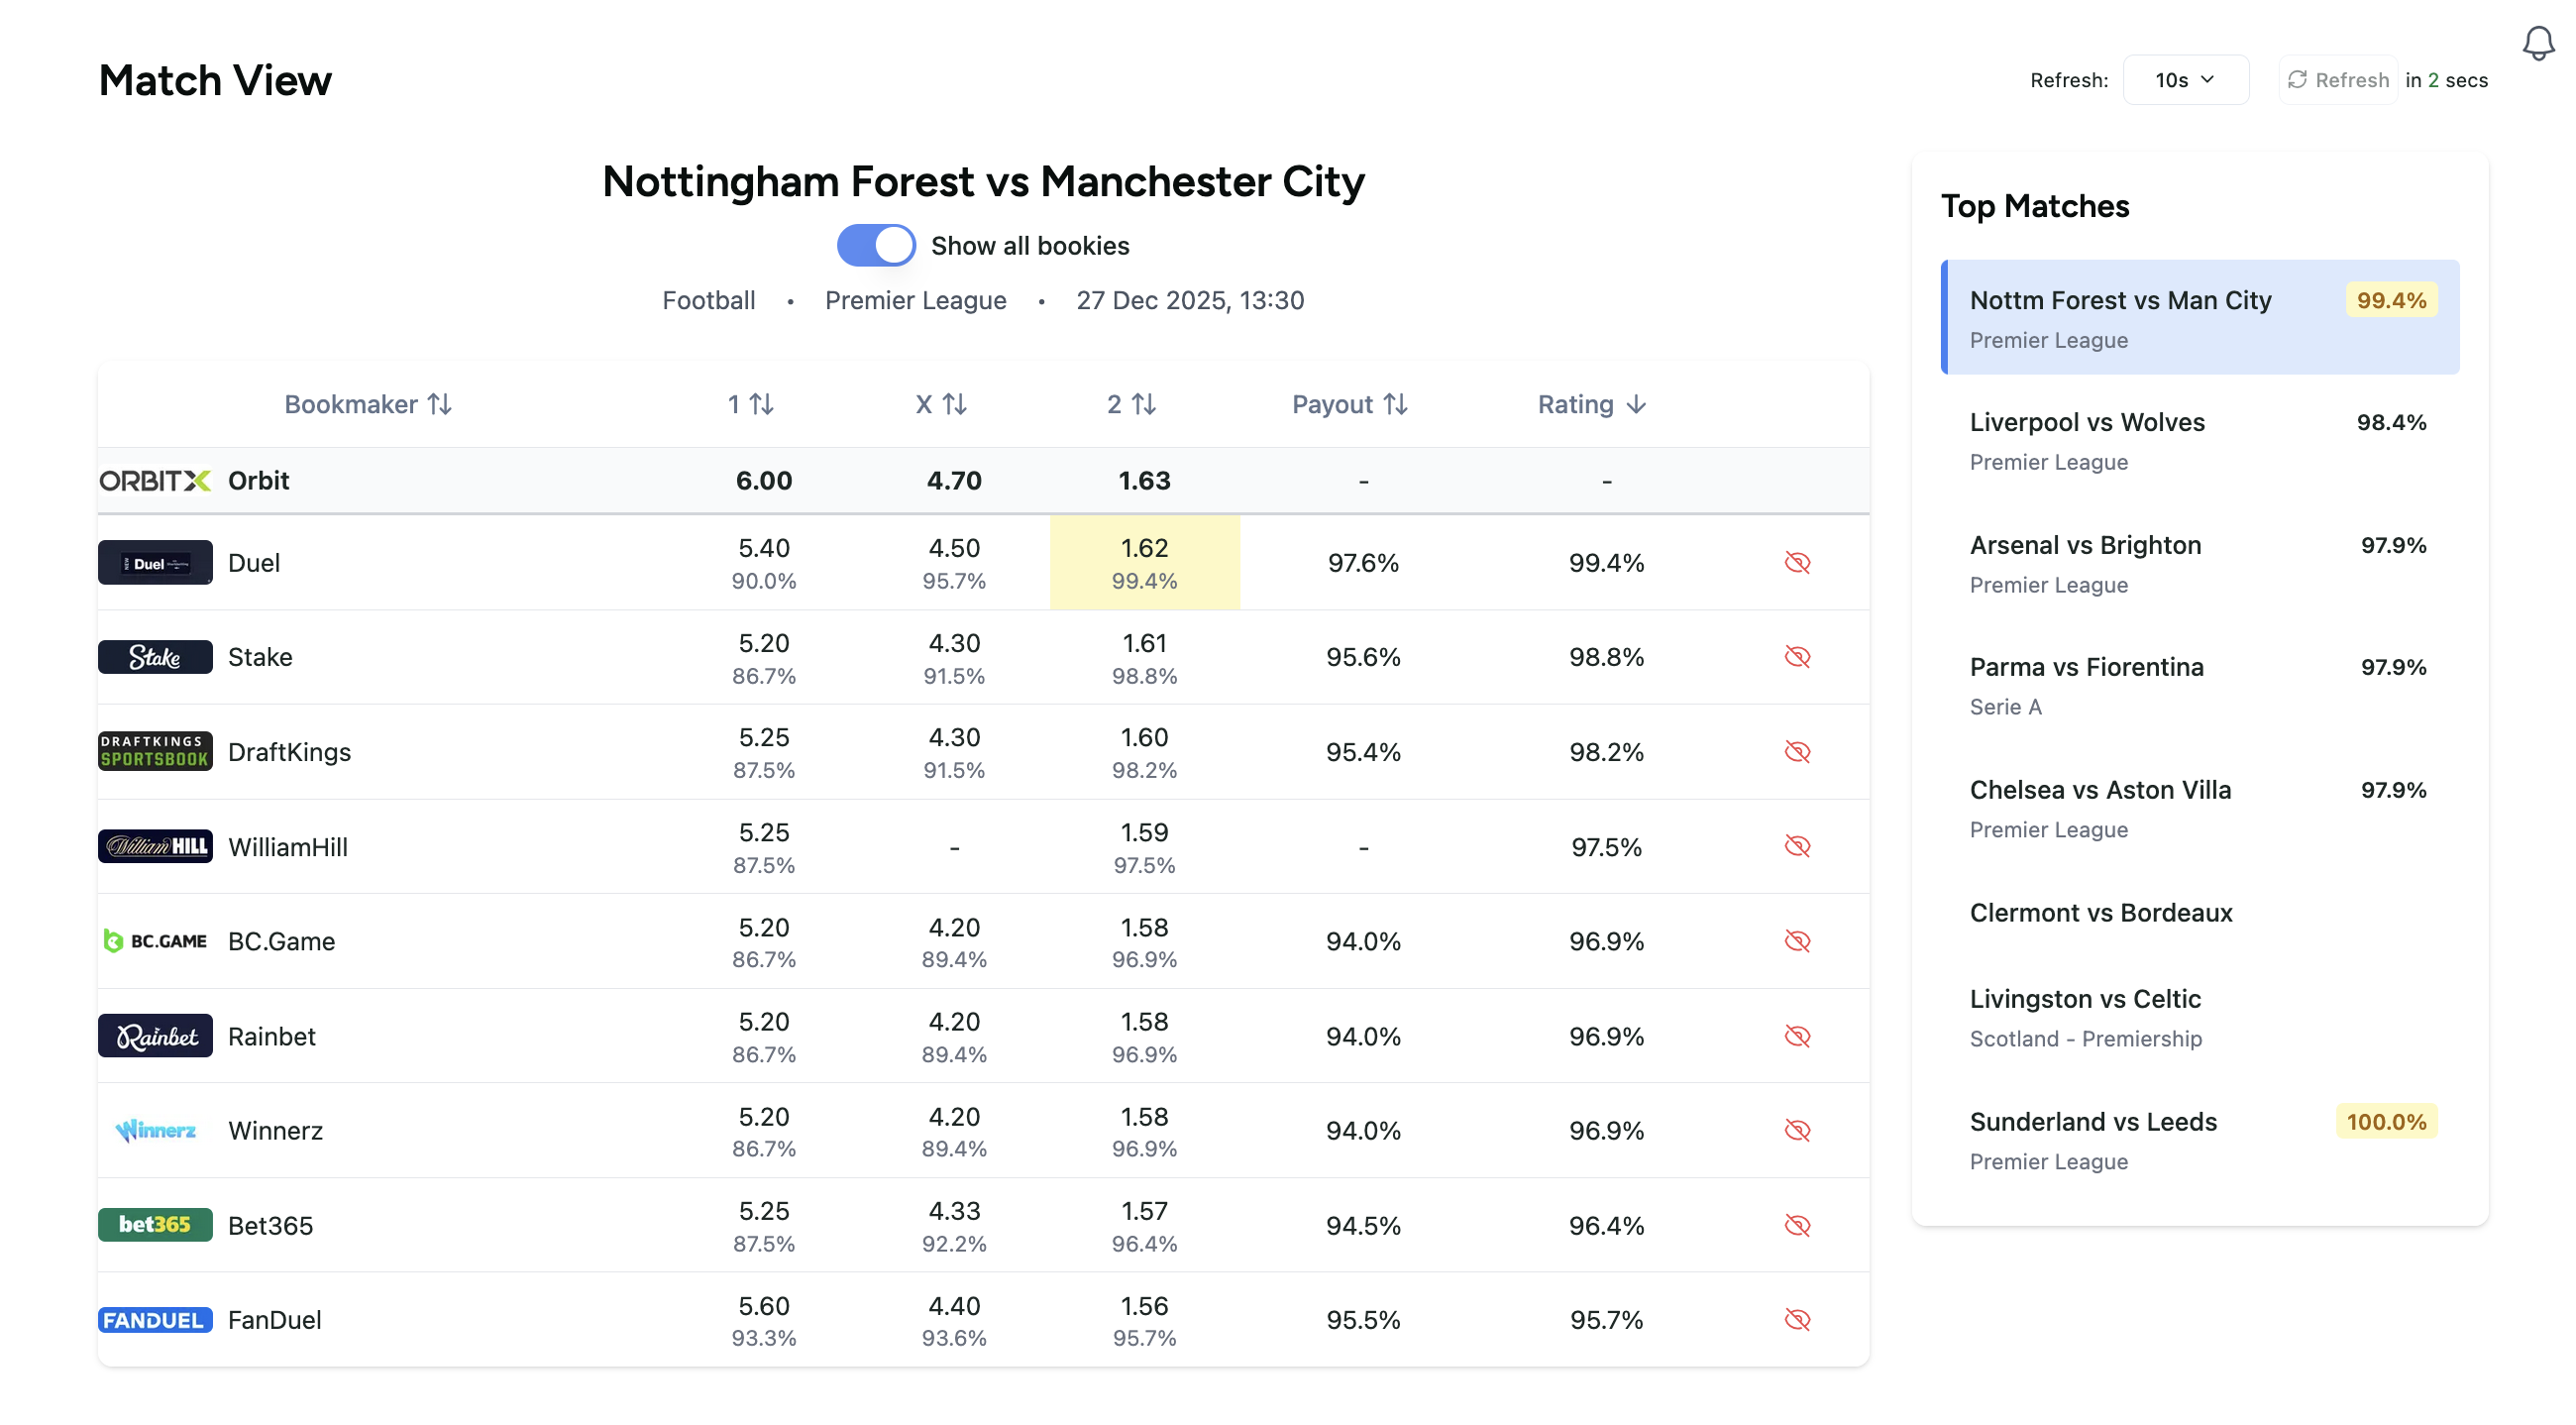
Task: Select the Orbit exchange logo
Action: (154, 480)
